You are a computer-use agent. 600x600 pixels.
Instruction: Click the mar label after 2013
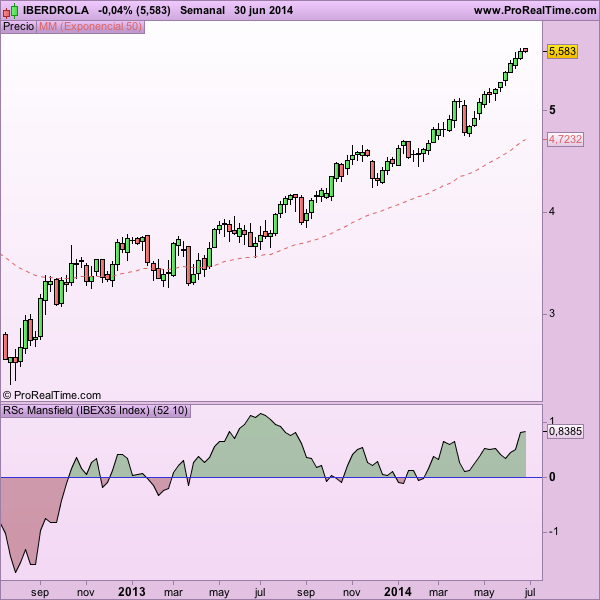[173, 593]
